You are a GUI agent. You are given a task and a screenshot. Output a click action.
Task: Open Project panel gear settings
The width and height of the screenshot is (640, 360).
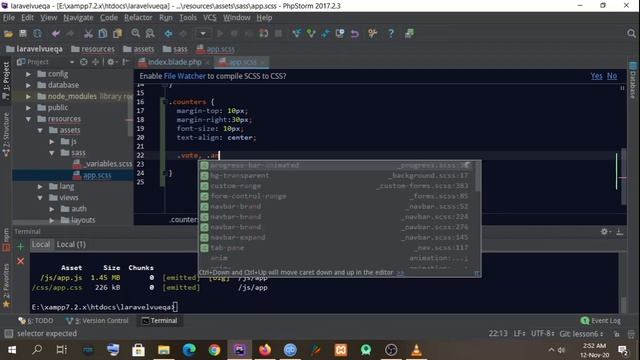(111, 62)
